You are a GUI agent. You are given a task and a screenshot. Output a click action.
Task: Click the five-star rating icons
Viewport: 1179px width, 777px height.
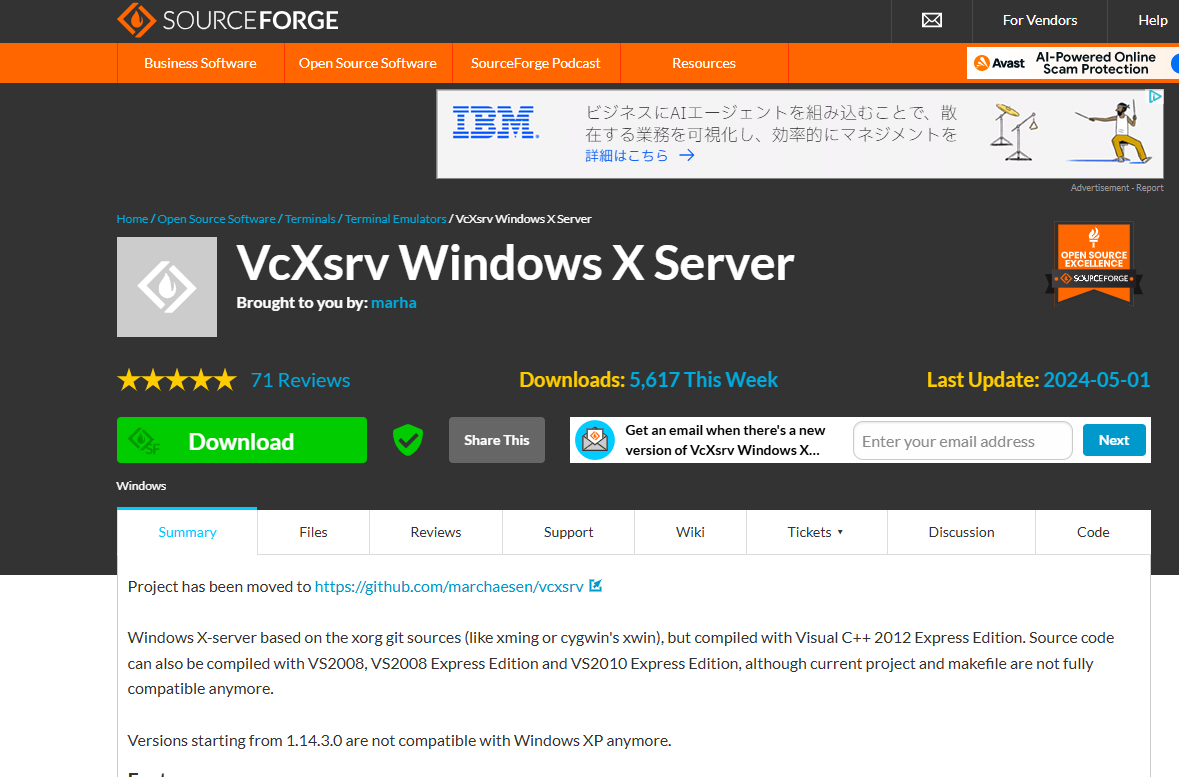(177, 380)
